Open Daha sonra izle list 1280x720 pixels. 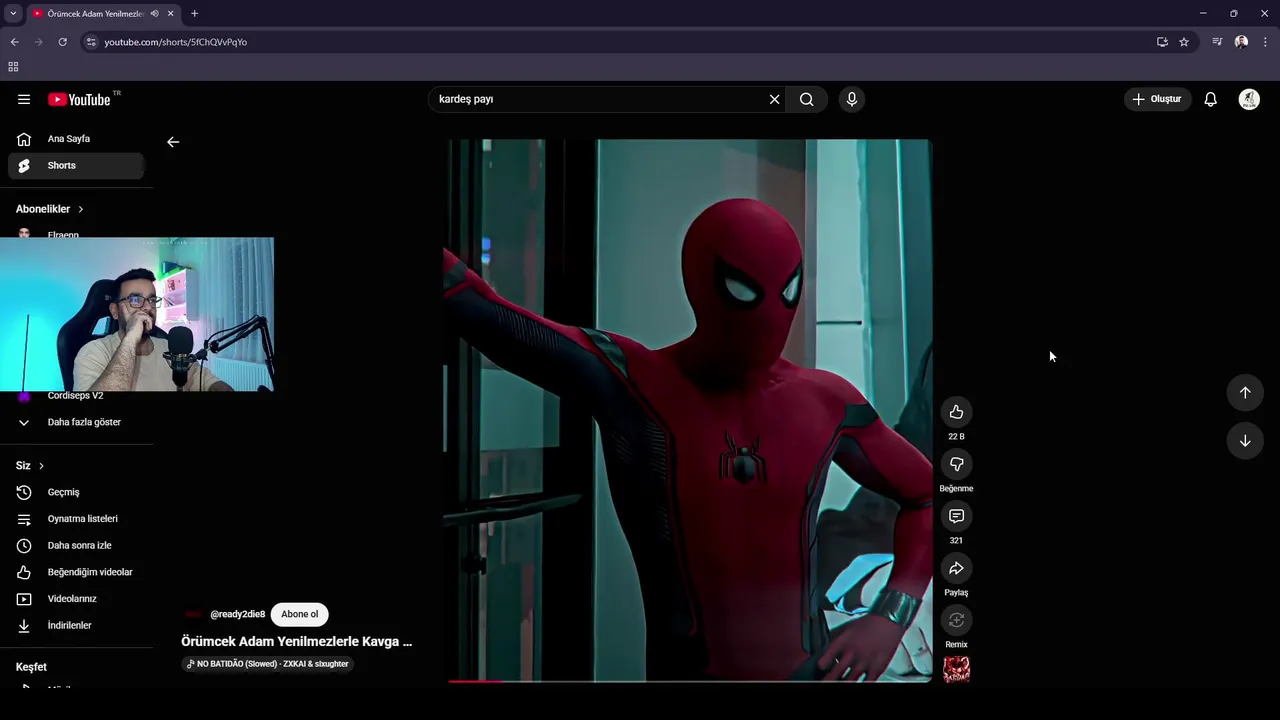pyautogui.click(x=76, y=546)
